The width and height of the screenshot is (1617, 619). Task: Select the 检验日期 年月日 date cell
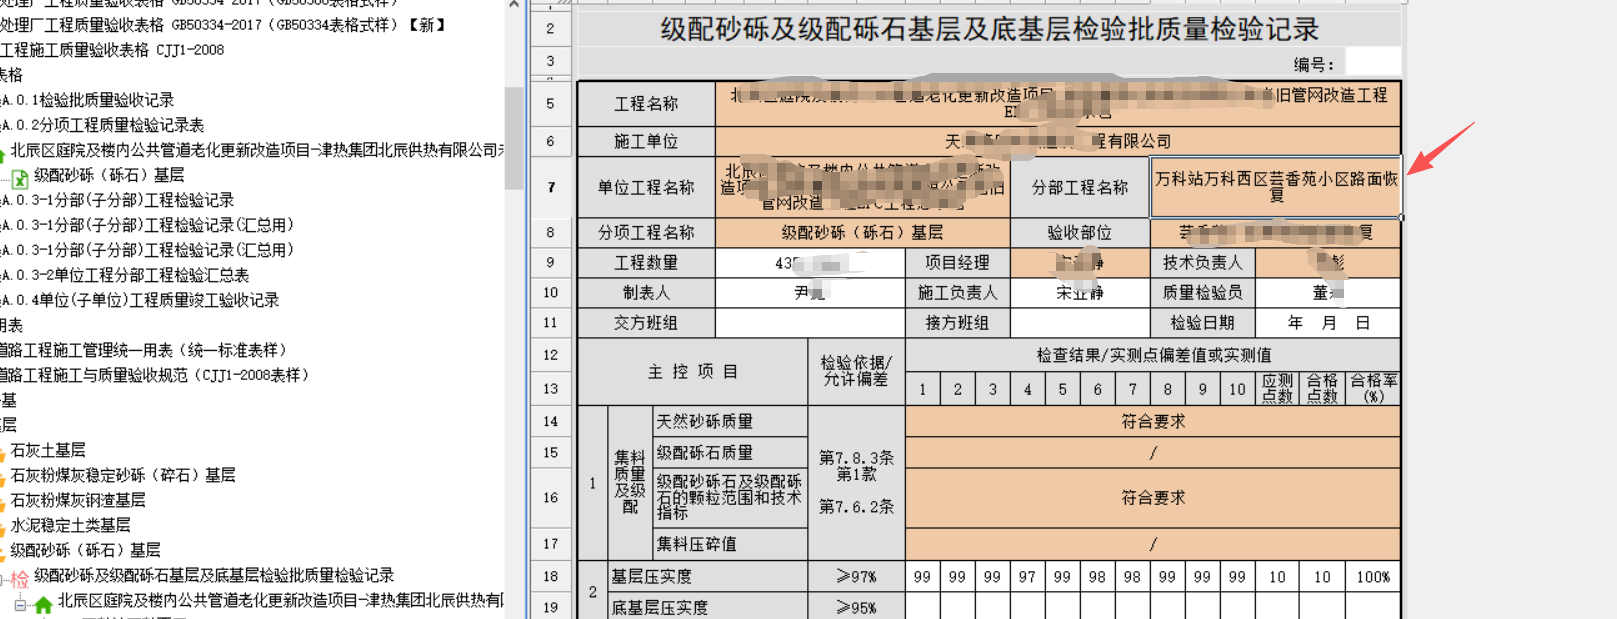1327,323
